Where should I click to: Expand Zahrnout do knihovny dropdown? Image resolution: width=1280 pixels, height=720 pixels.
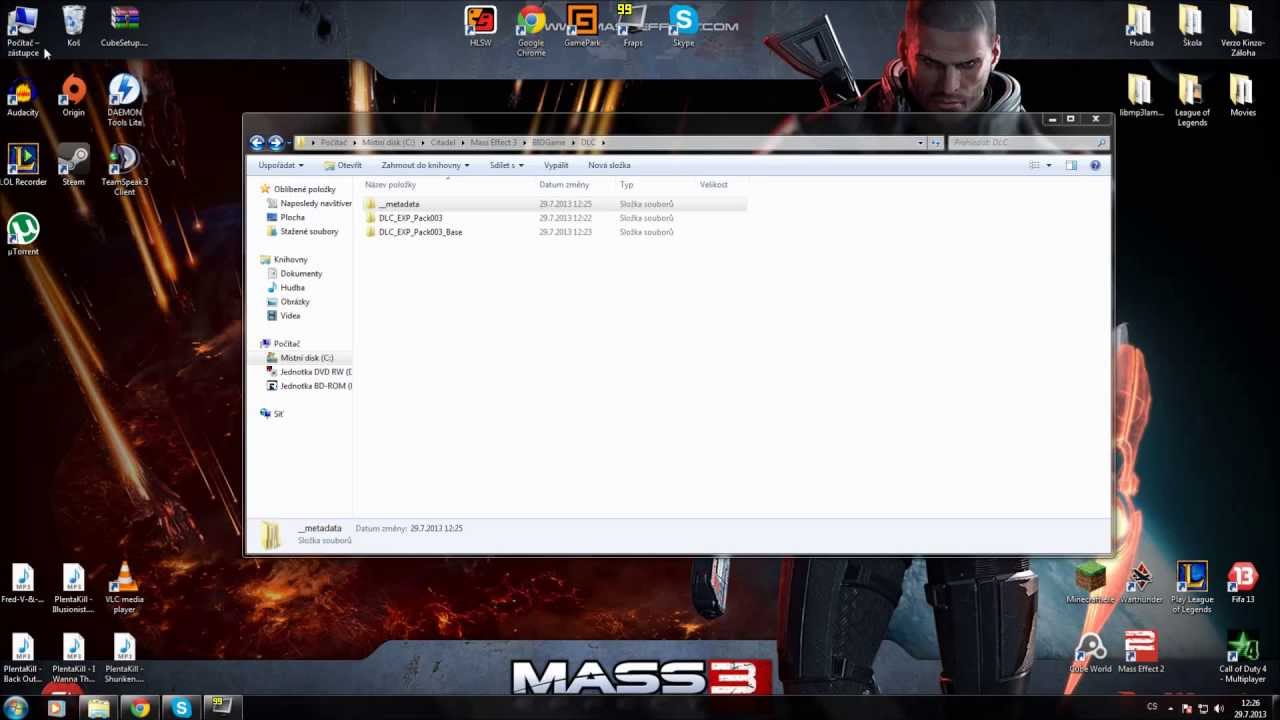coord(425,165)
